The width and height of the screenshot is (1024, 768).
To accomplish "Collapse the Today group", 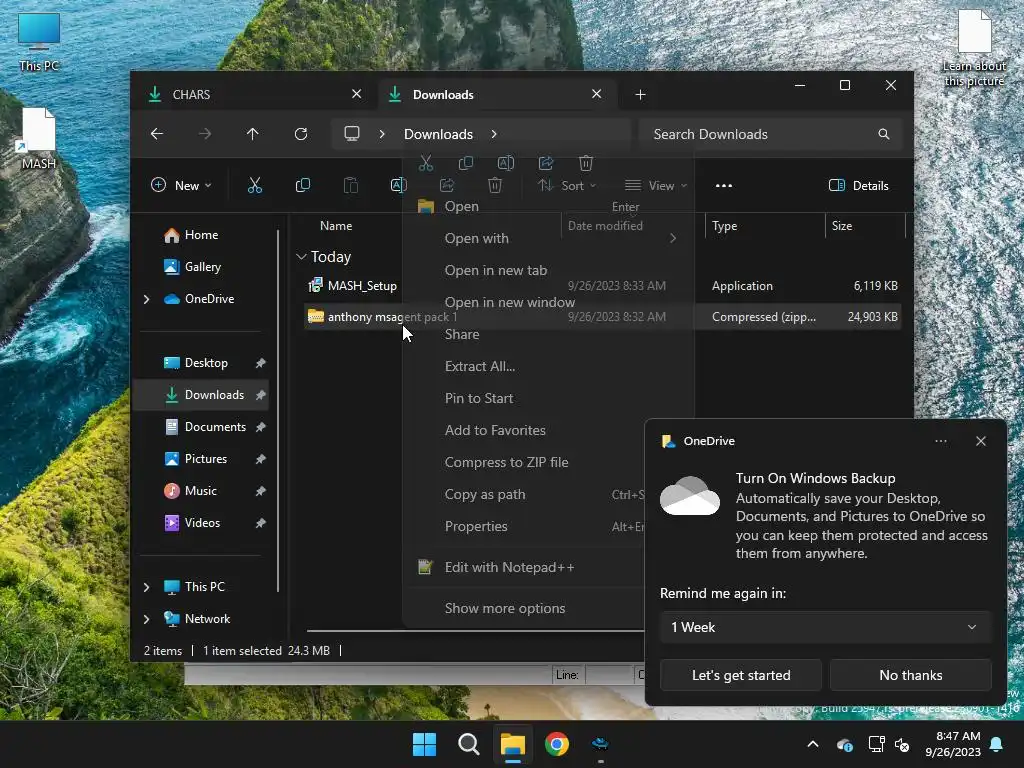I will coord(301,257).
